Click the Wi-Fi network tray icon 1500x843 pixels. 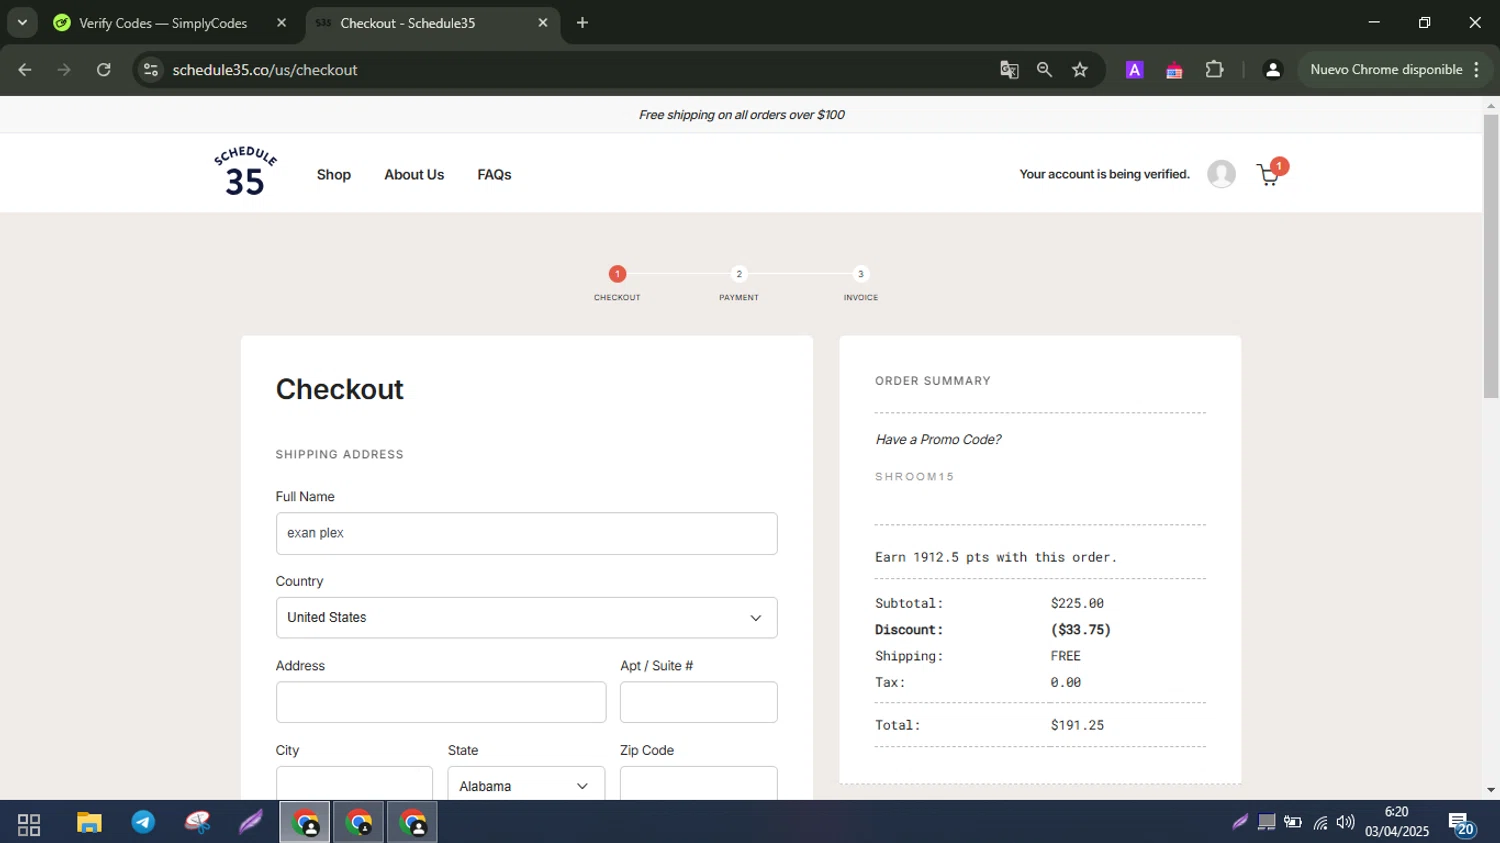[x=1320, y=823]
